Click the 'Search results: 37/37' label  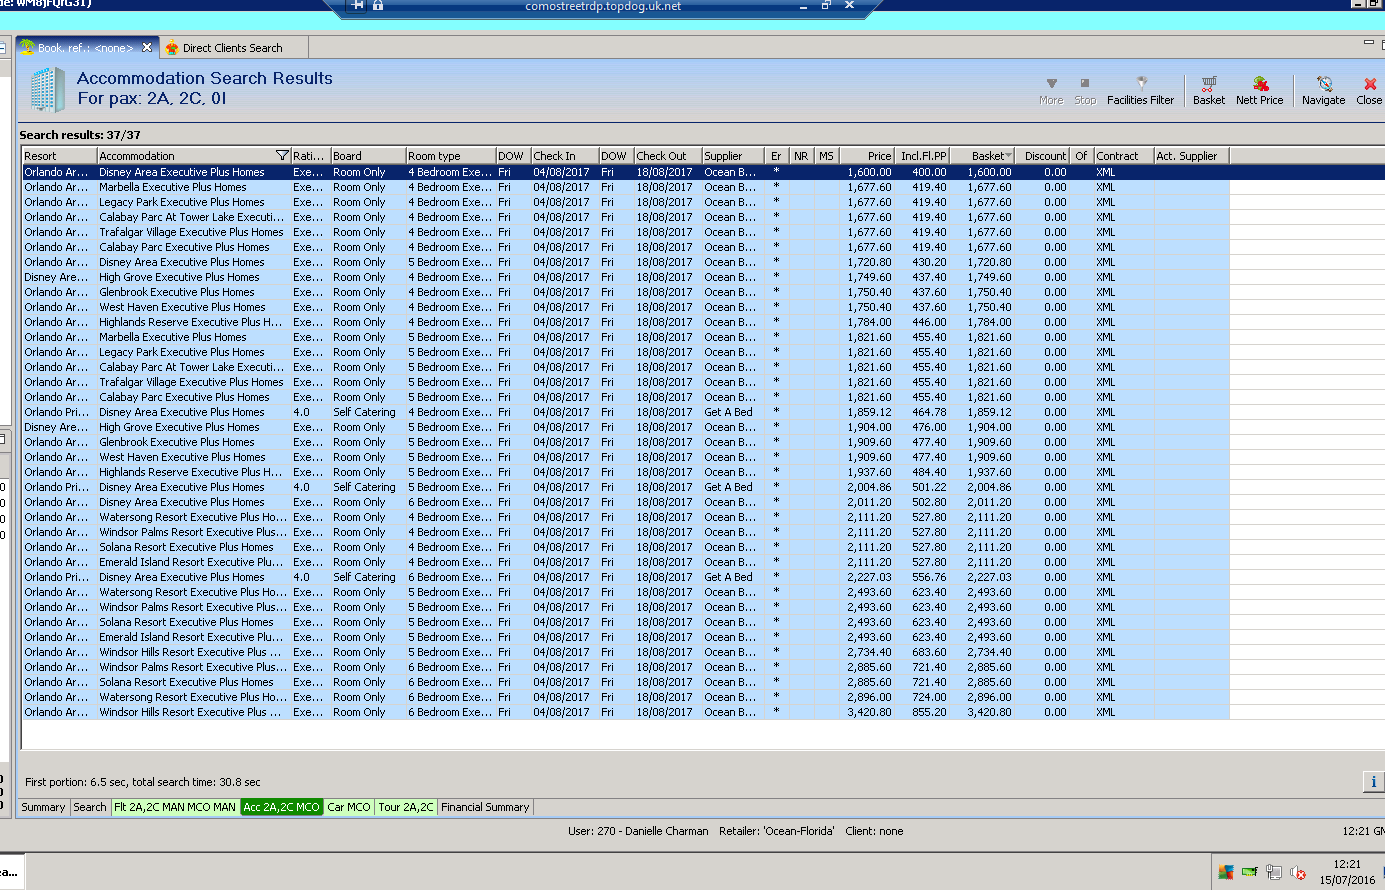coord(80,135)
